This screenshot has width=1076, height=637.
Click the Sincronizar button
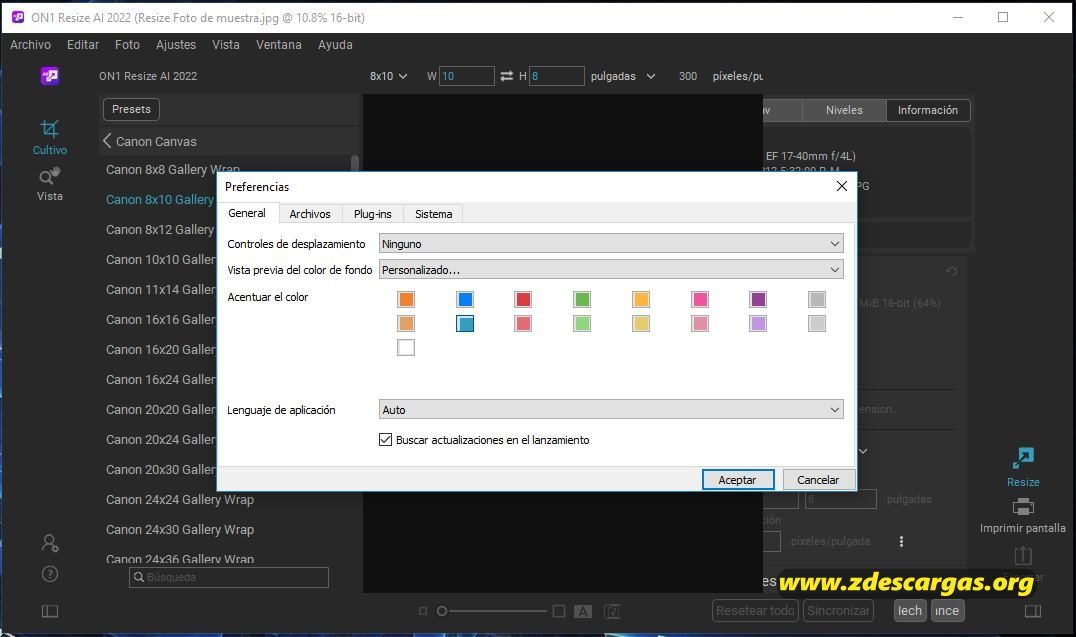coord(839,611)
